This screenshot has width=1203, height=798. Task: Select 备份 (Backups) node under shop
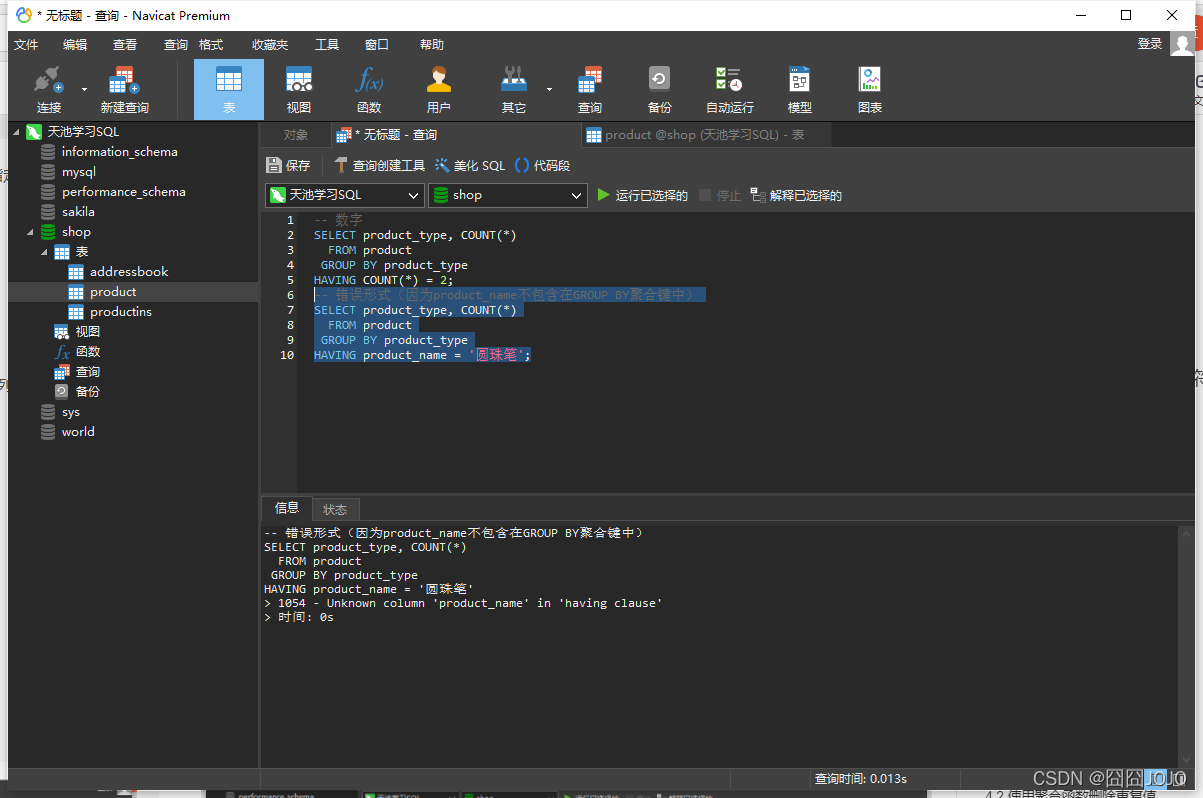pos(87,392)
